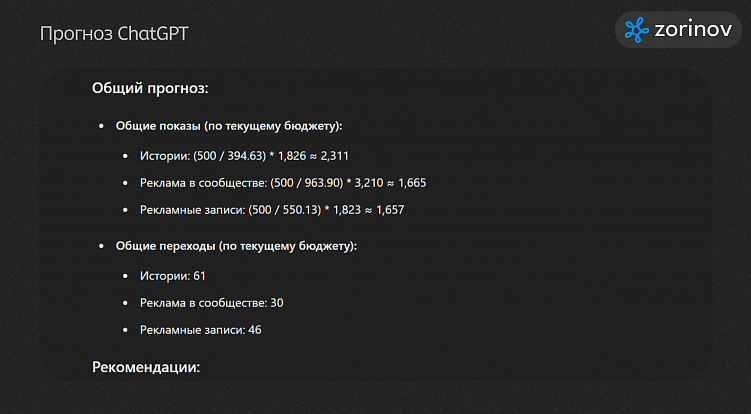The width and height of the screenshot is (751, 414).
Task: Click the bullet before "Истории: 61"
Action: pos(125,275)
